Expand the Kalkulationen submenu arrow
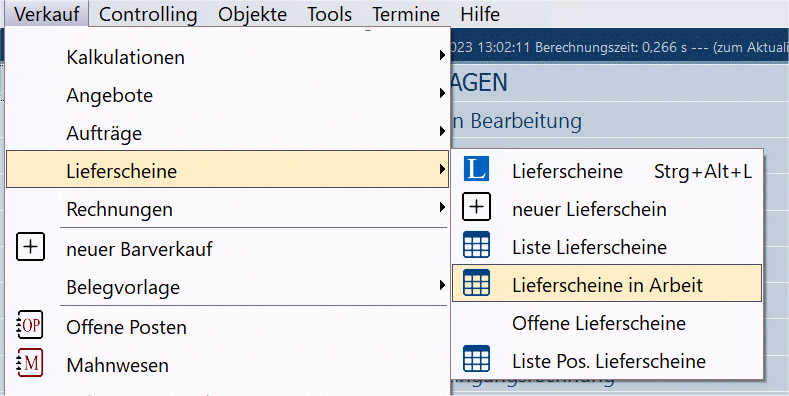Screen dimensions: 789x396 click(x=442, y=55)
